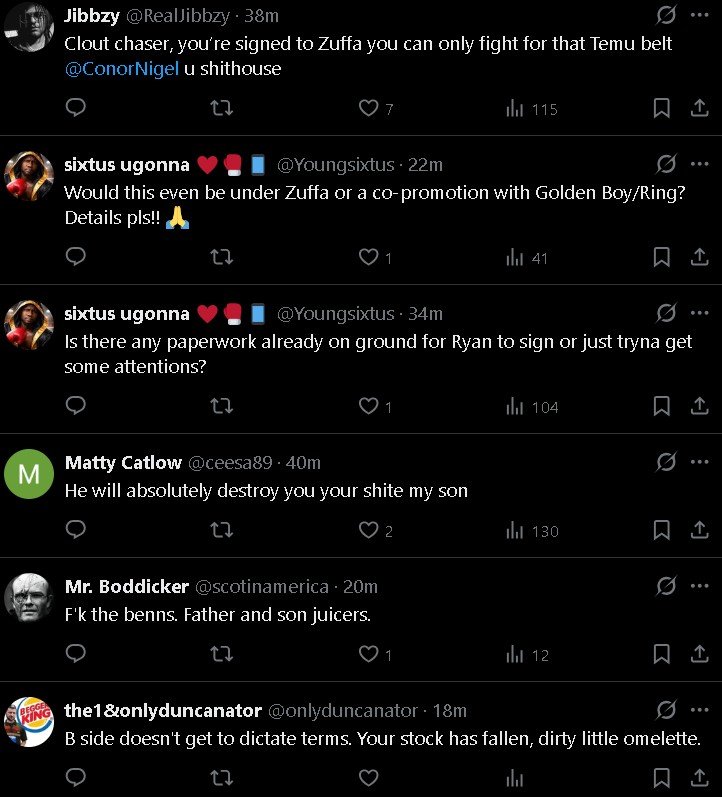View analytics of 41-view sixtus tweet

pyautogui.click(x=527, y=258)
